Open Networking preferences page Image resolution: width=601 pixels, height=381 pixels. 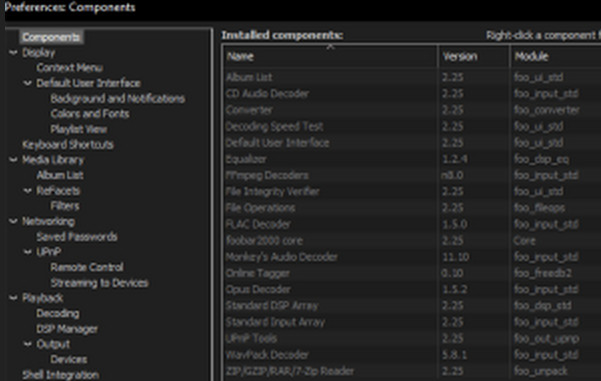pyautogui.click(x=48, y=221)
